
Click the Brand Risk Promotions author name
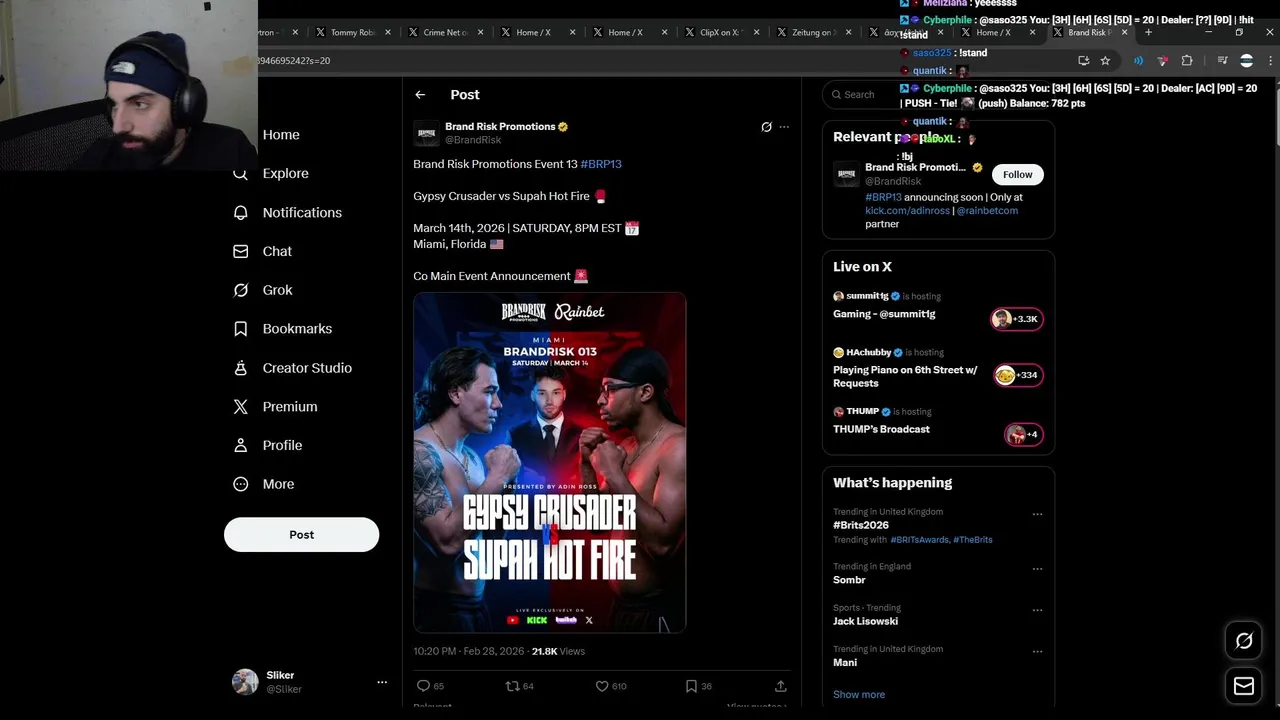pos(500,127)
